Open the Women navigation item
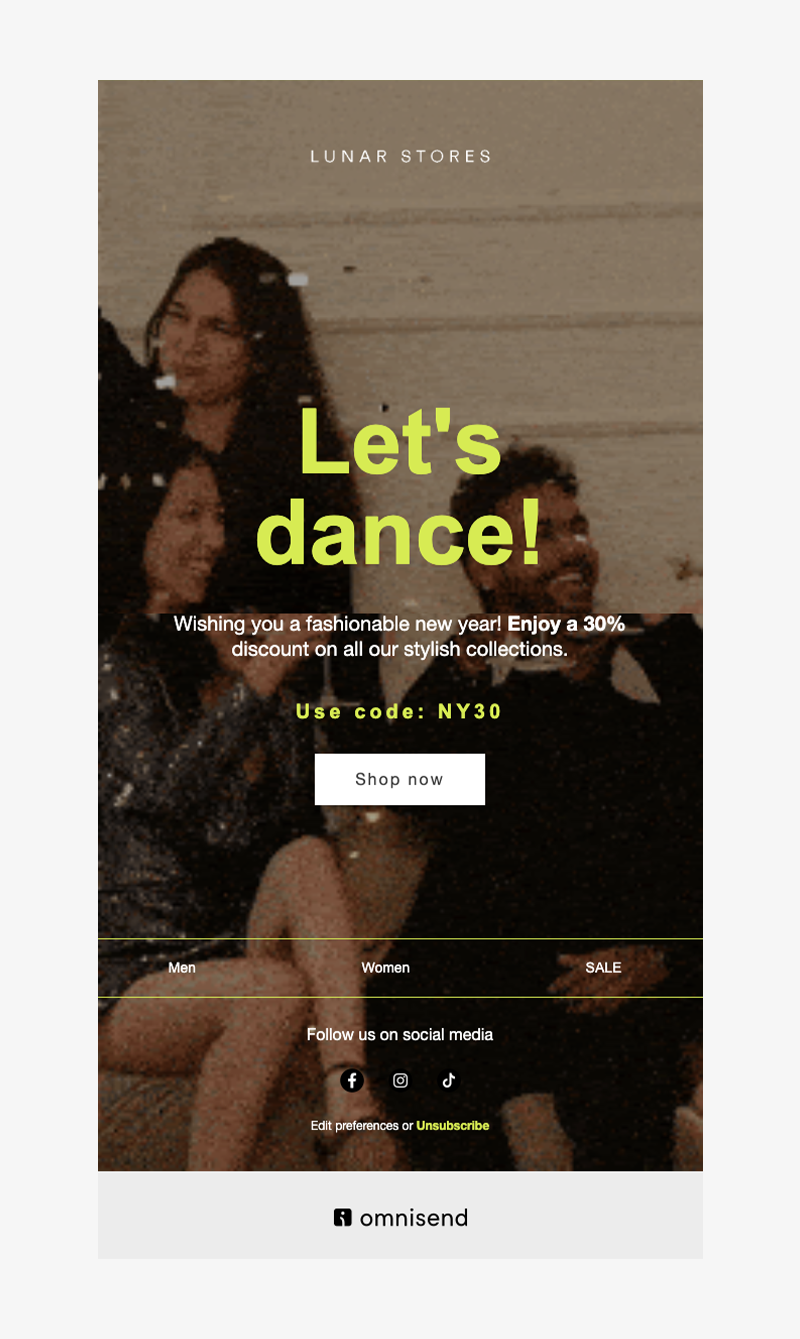Screen dimensions: 800x1339 pos(385,968)
